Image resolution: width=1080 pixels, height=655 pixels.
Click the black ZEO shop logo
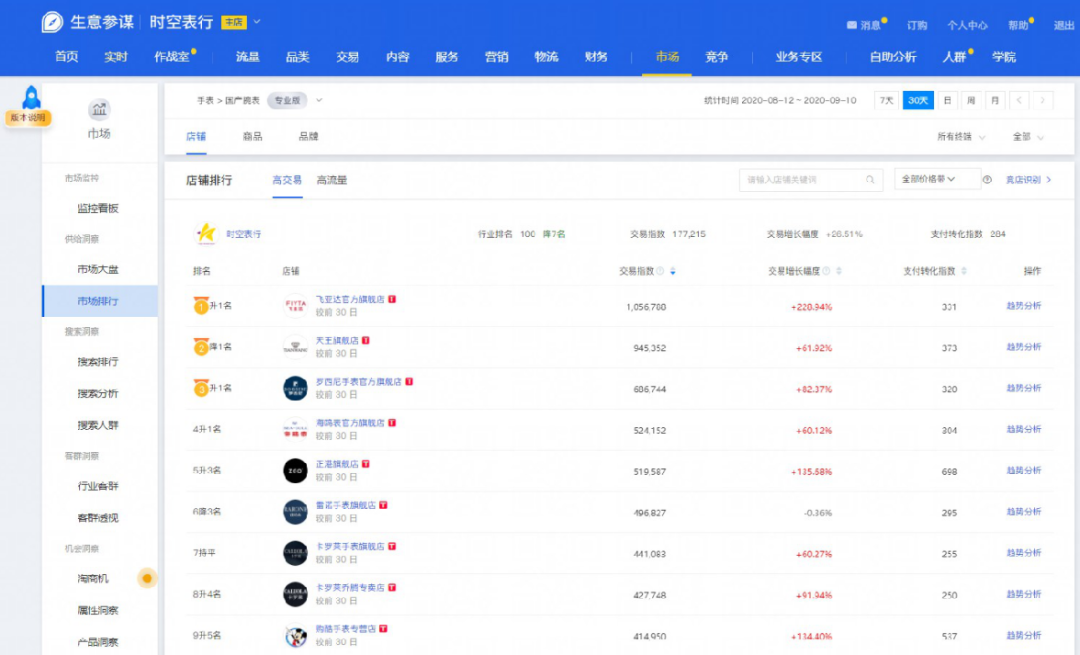295,470
